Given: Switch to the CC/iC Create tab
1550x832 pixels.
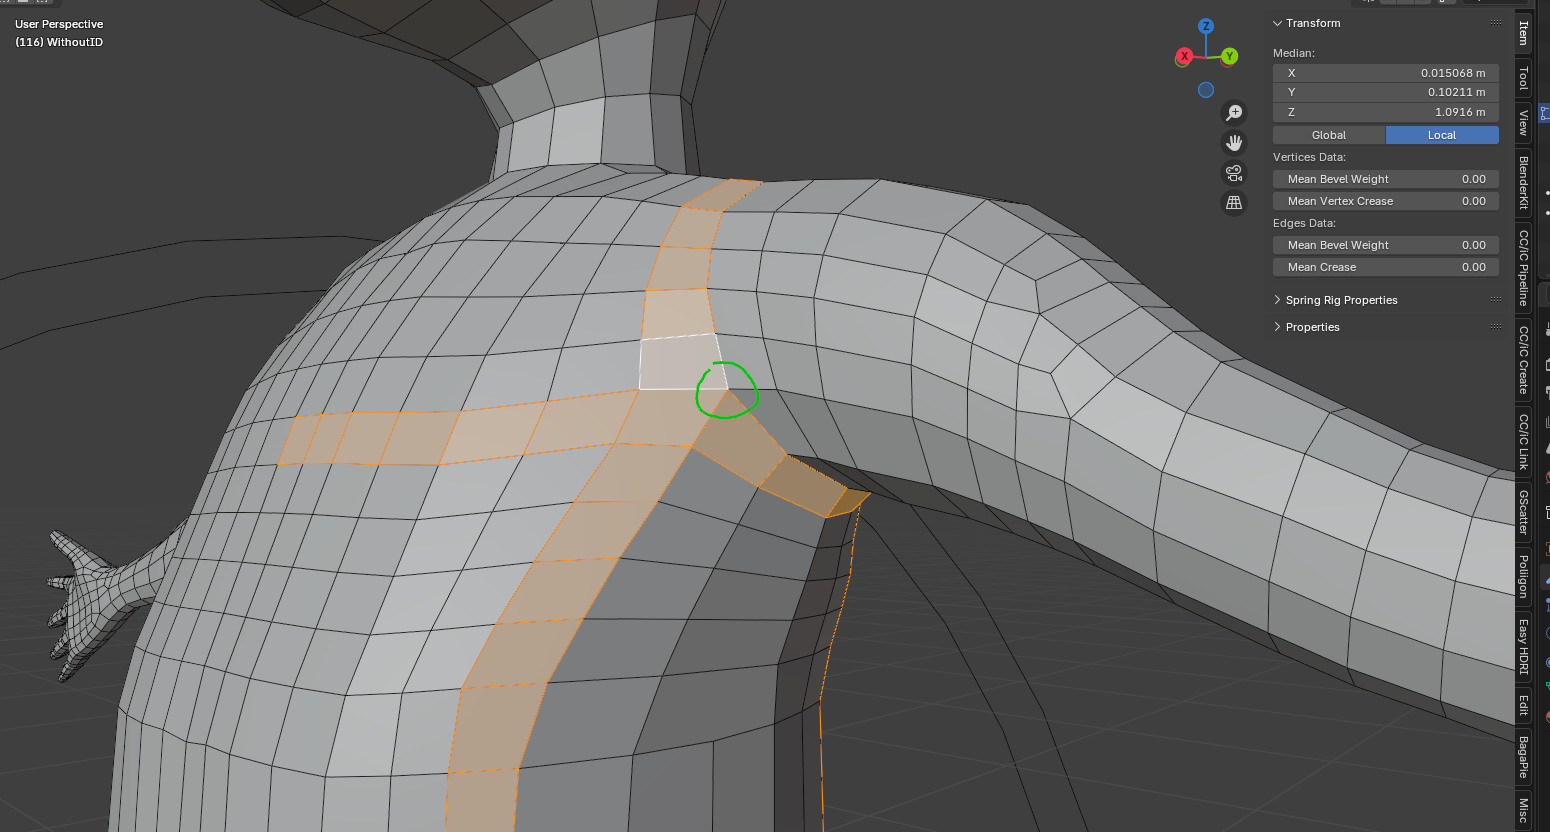Looking at the screenshot, I should 1523,360.
